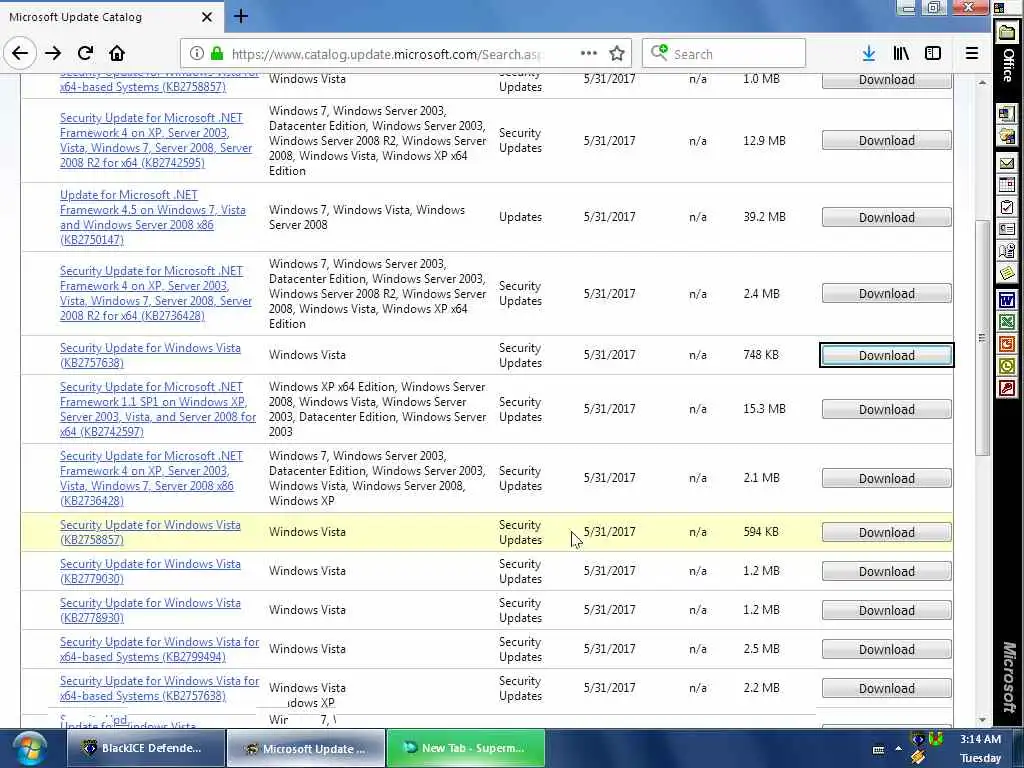This screenshot has width=1024, height=768.
Task: Open x64-based Systems KB2799494 link
Action: pyautogui.click(x=159, y=649)
